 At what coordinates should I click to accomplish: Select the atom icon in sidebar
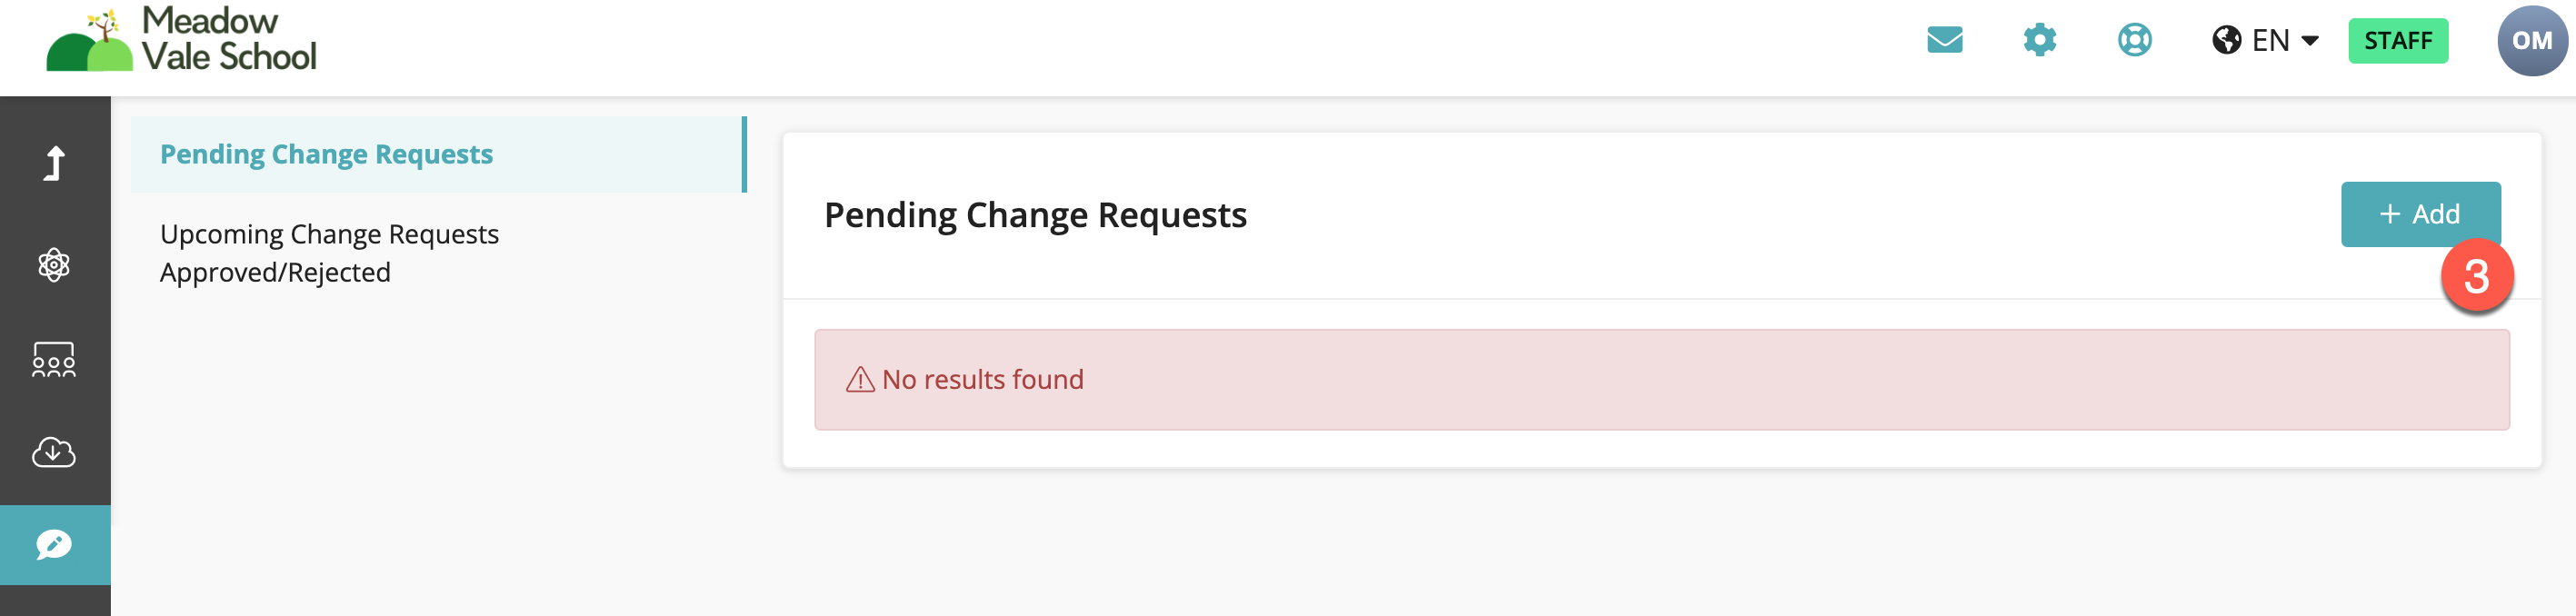pyautogui.click(x=54, y=265)
